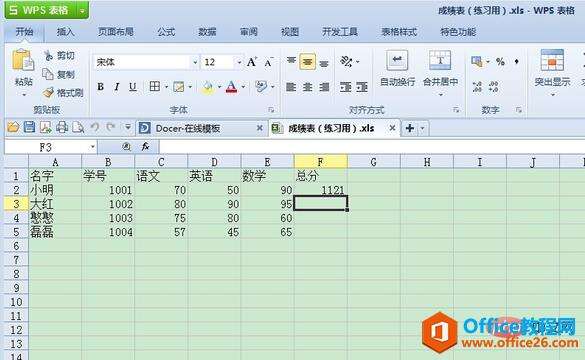Decrease decimal places icon
Image resolution: width=585 pixels, height=360 pixels.
coord(493,87)
